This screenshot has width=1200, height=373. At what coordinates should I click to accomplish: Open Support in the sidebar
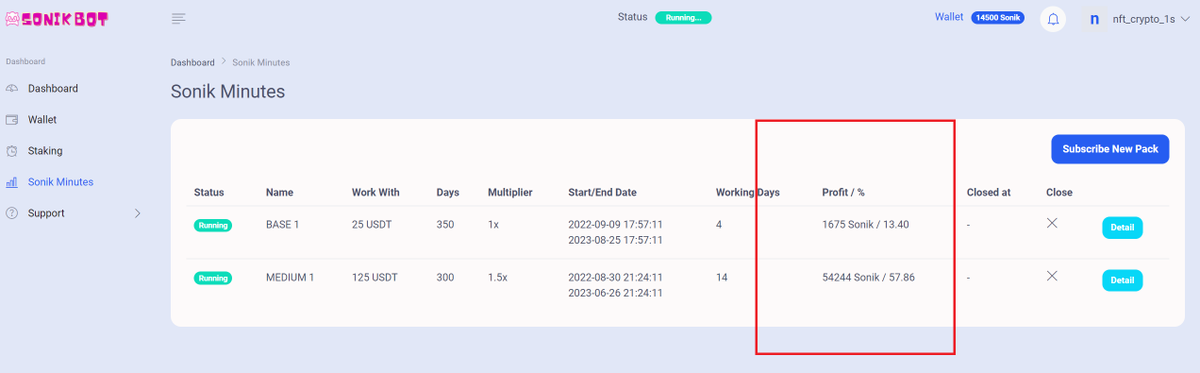pos(46,213)
